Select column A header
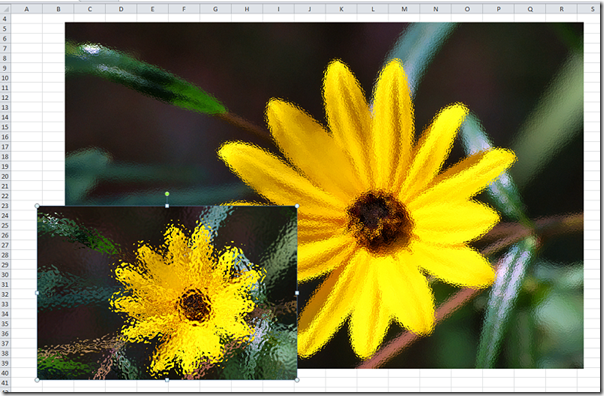The height and width of the screenshot is (396, 604). coord(27,9)
